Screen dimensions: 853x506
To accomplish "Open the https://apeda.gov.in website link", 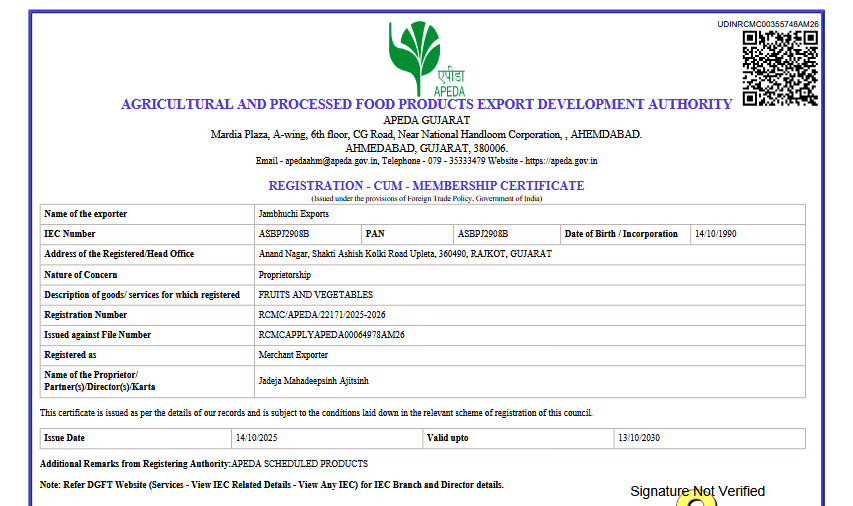I will (x=561, y=161).
